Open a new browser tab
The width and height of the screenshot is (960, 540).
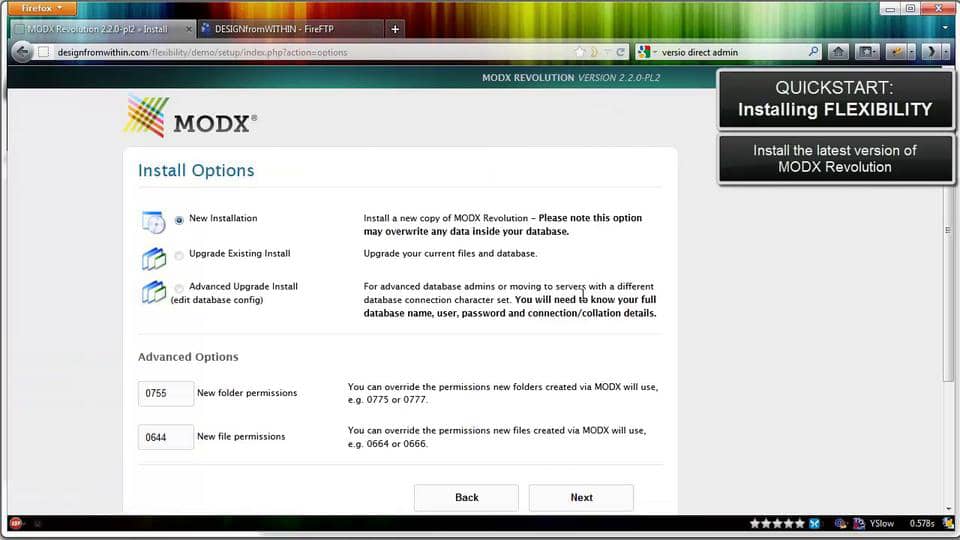[395, 29]
